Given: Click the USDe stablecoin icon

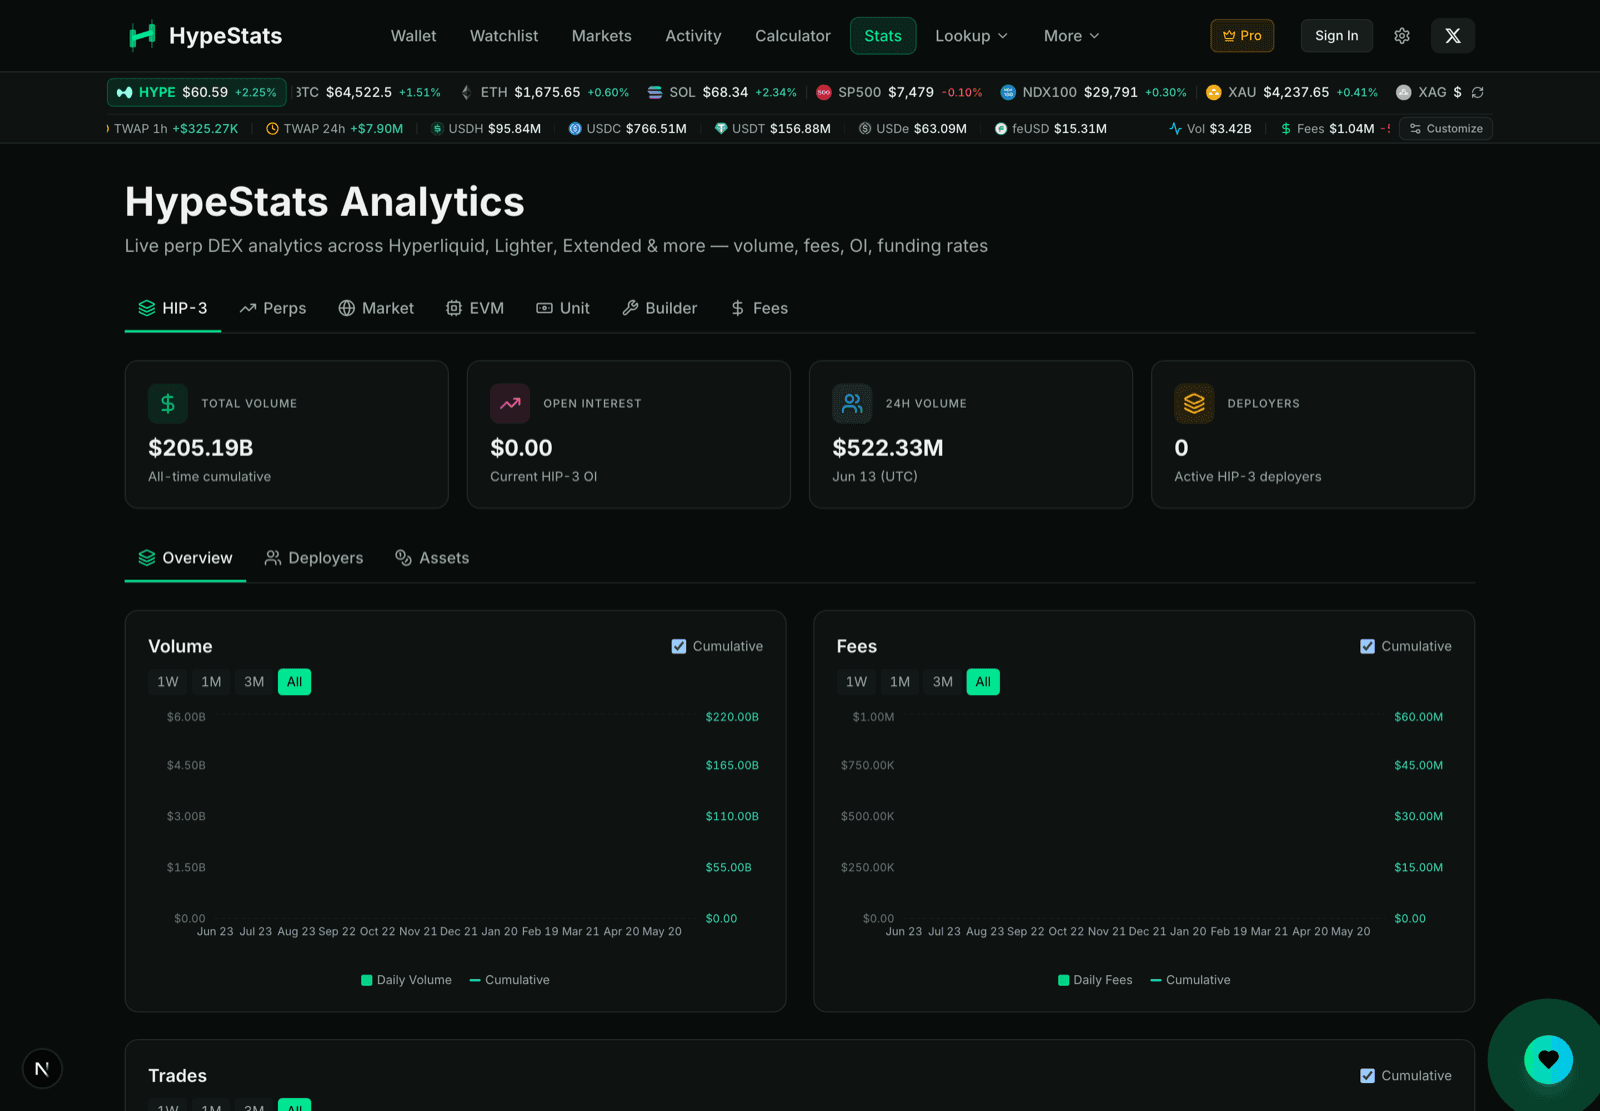Looking at the screenshot, I should click(865, 129).
